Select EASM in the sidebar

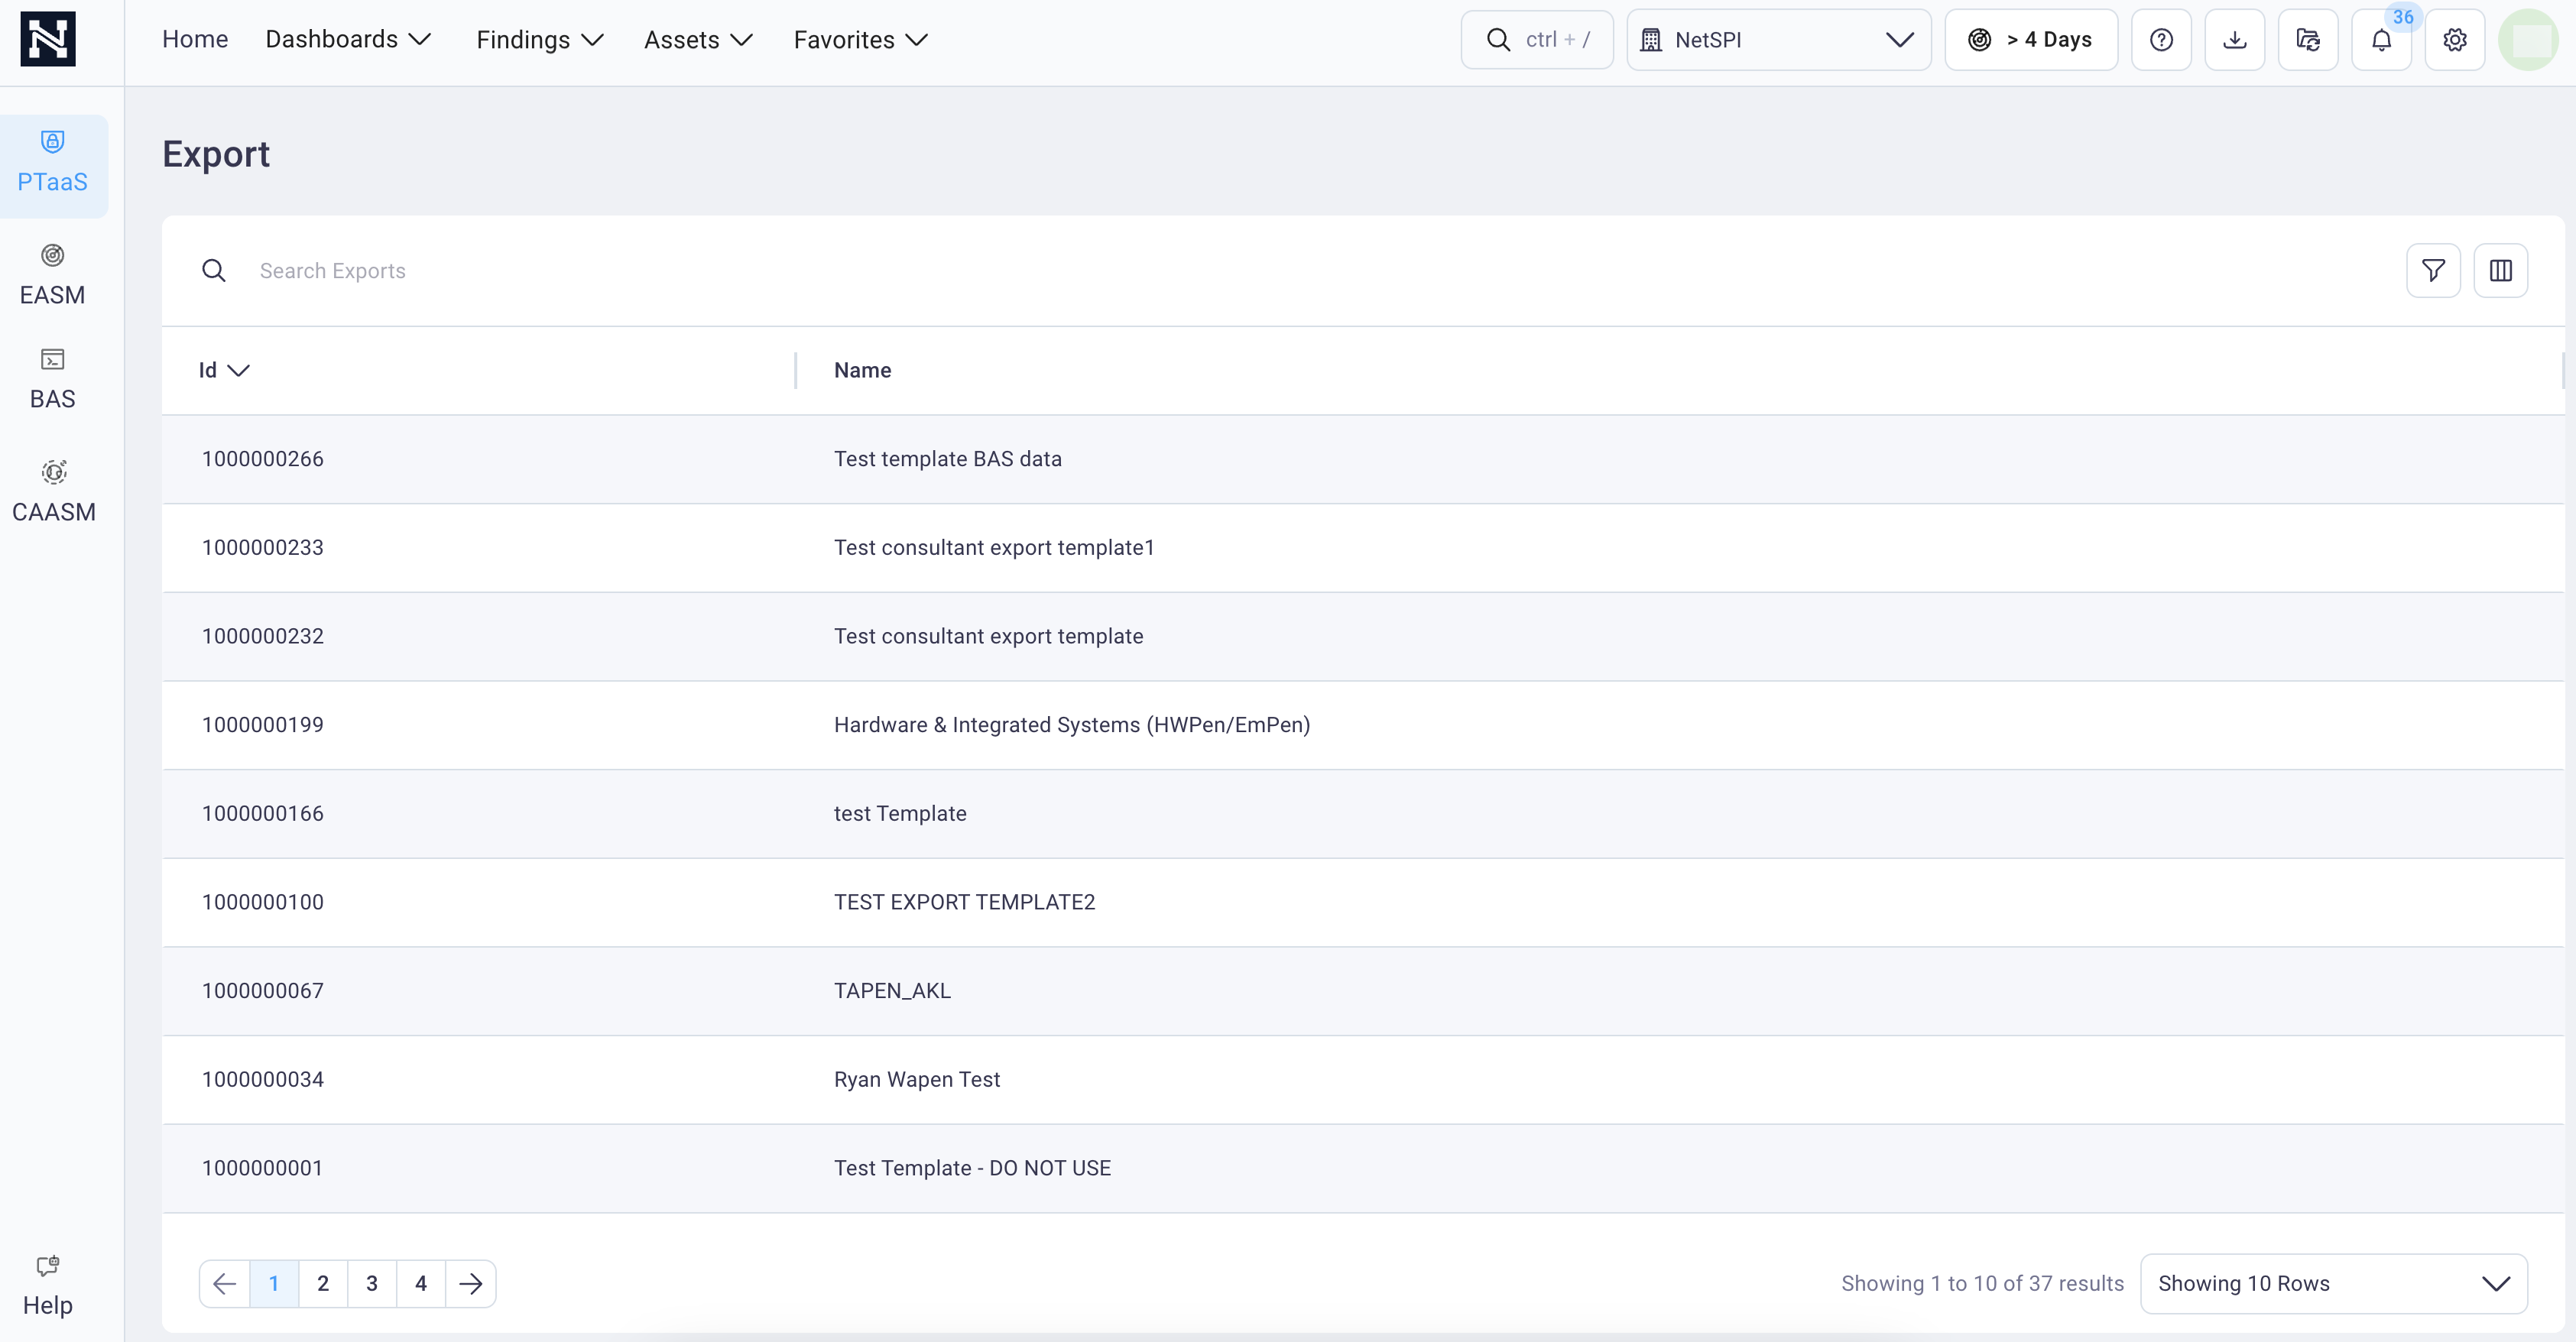(53, 274)
